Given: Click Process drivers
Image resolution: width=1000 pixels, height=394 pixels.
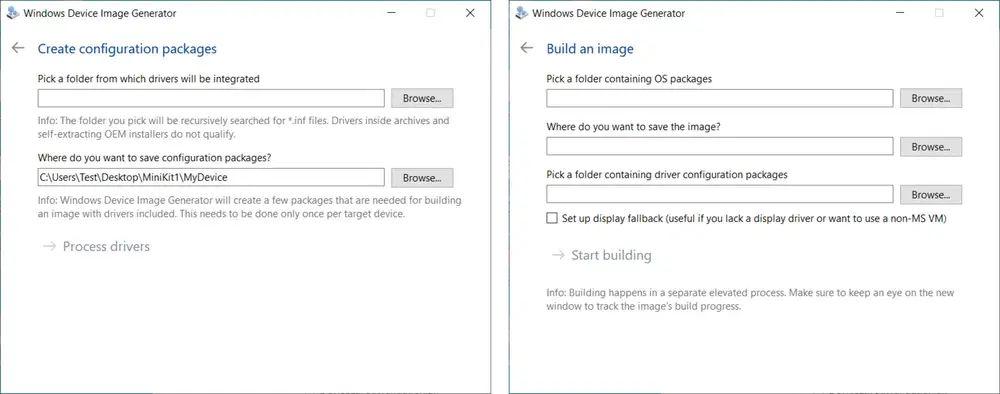Looking at the screenshot, I should coord(96,247).
